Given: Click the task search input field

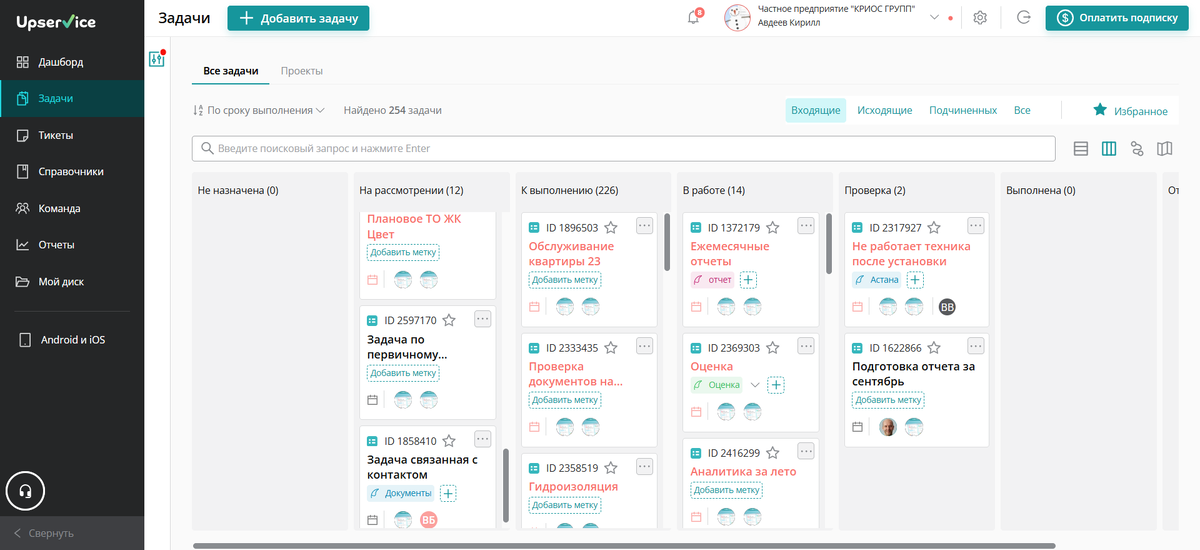Looking at the screenshot, I should point(624,148).
